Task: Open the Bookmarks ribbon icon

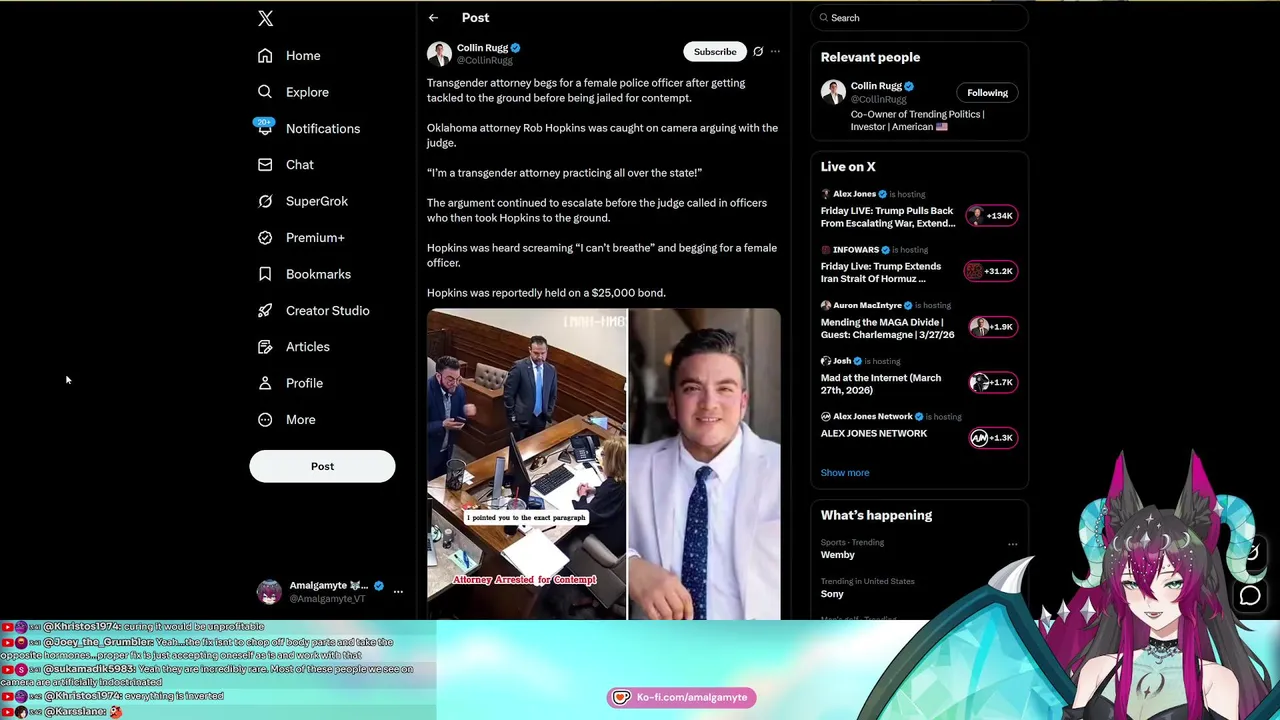Action: [x=265, y=274]
